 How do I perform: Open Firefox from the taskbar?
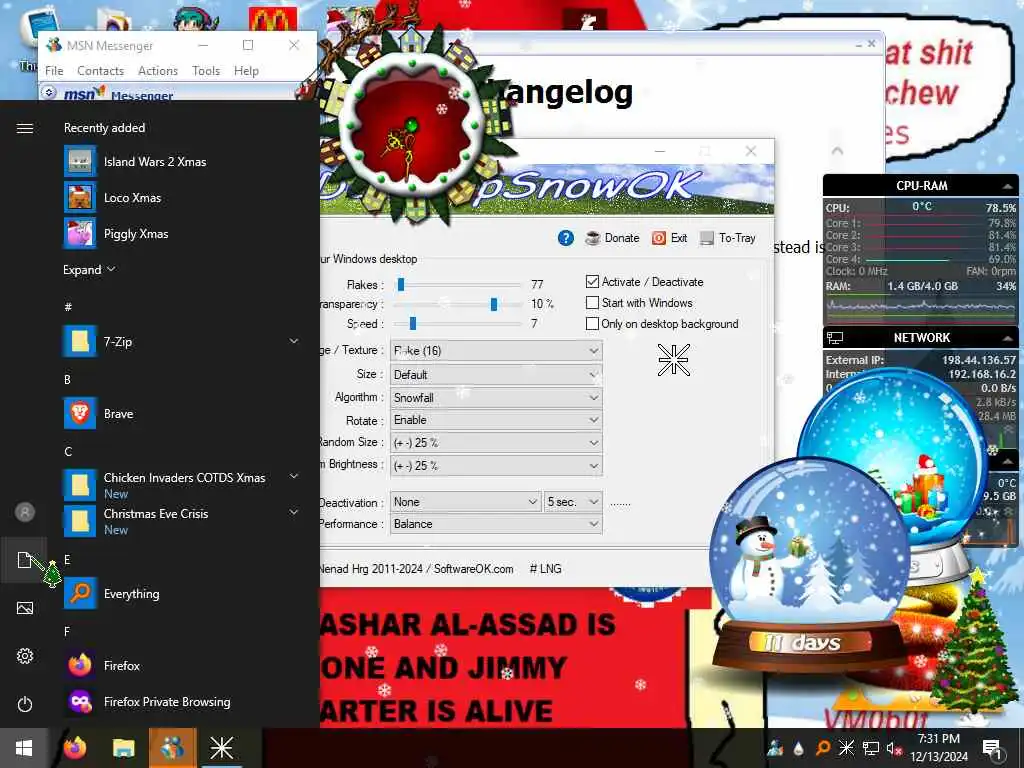tap(75, 748)
